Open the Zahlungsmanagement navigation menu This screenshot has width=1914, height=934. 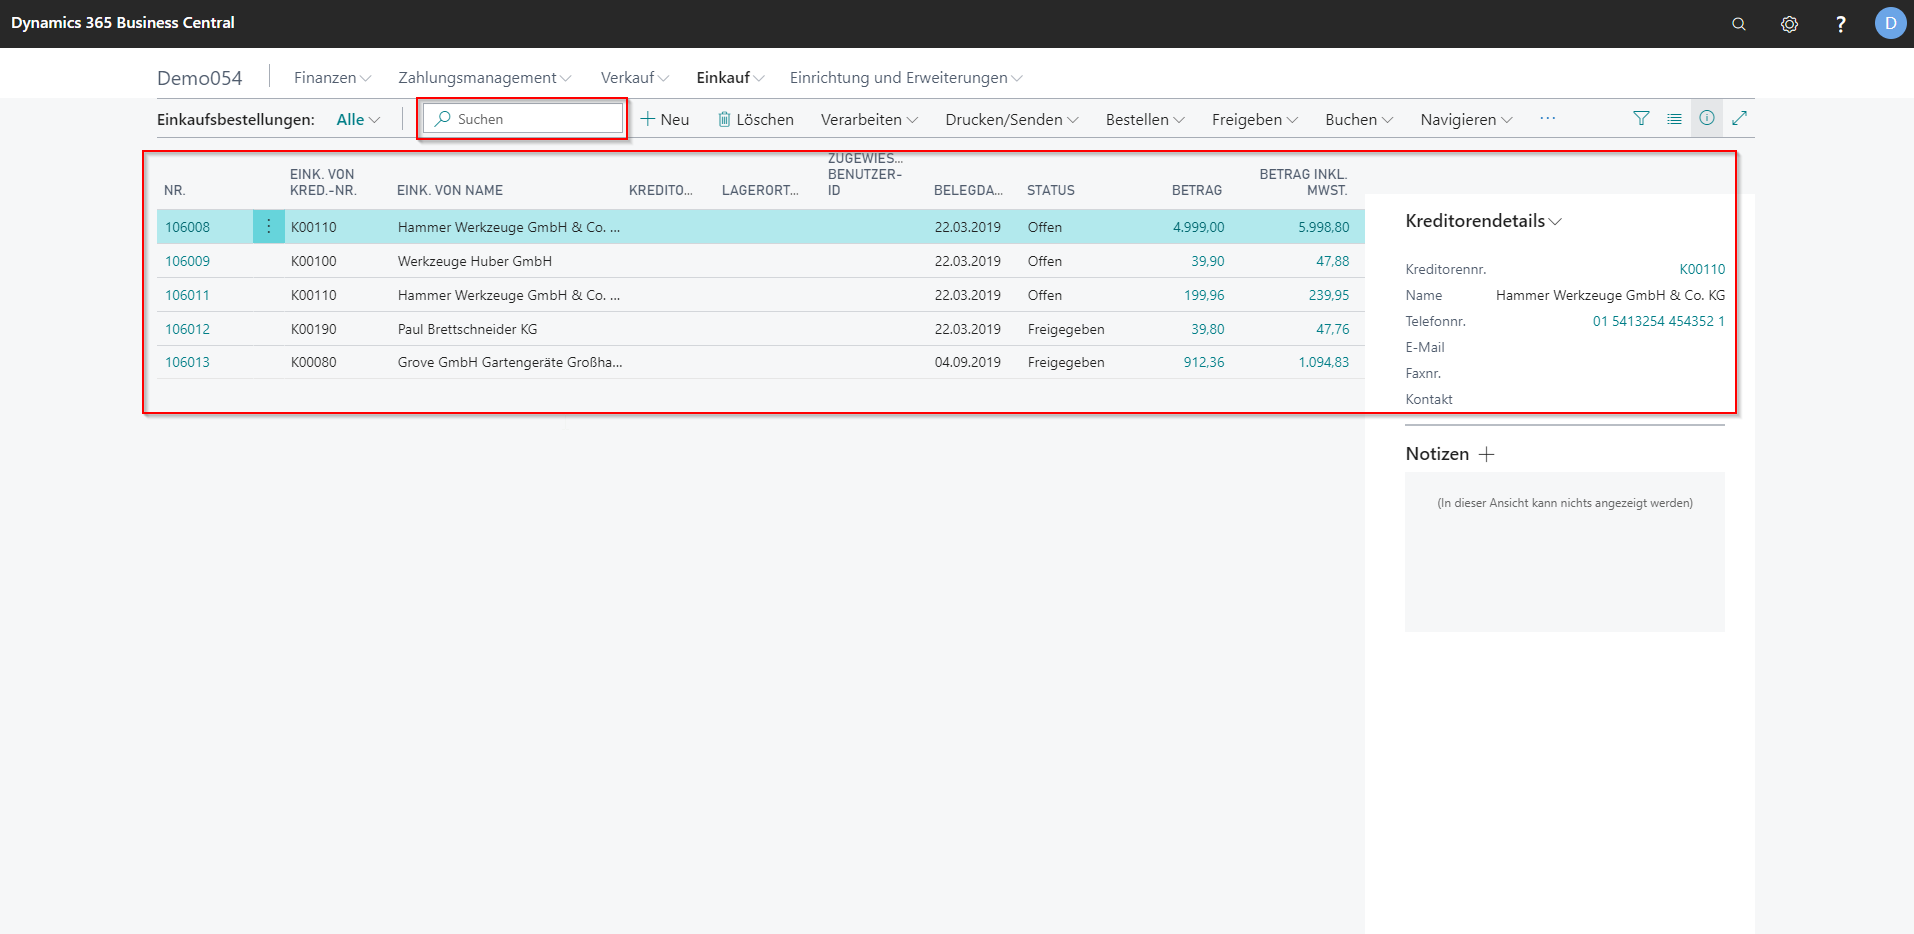click(x=484, y=77)
